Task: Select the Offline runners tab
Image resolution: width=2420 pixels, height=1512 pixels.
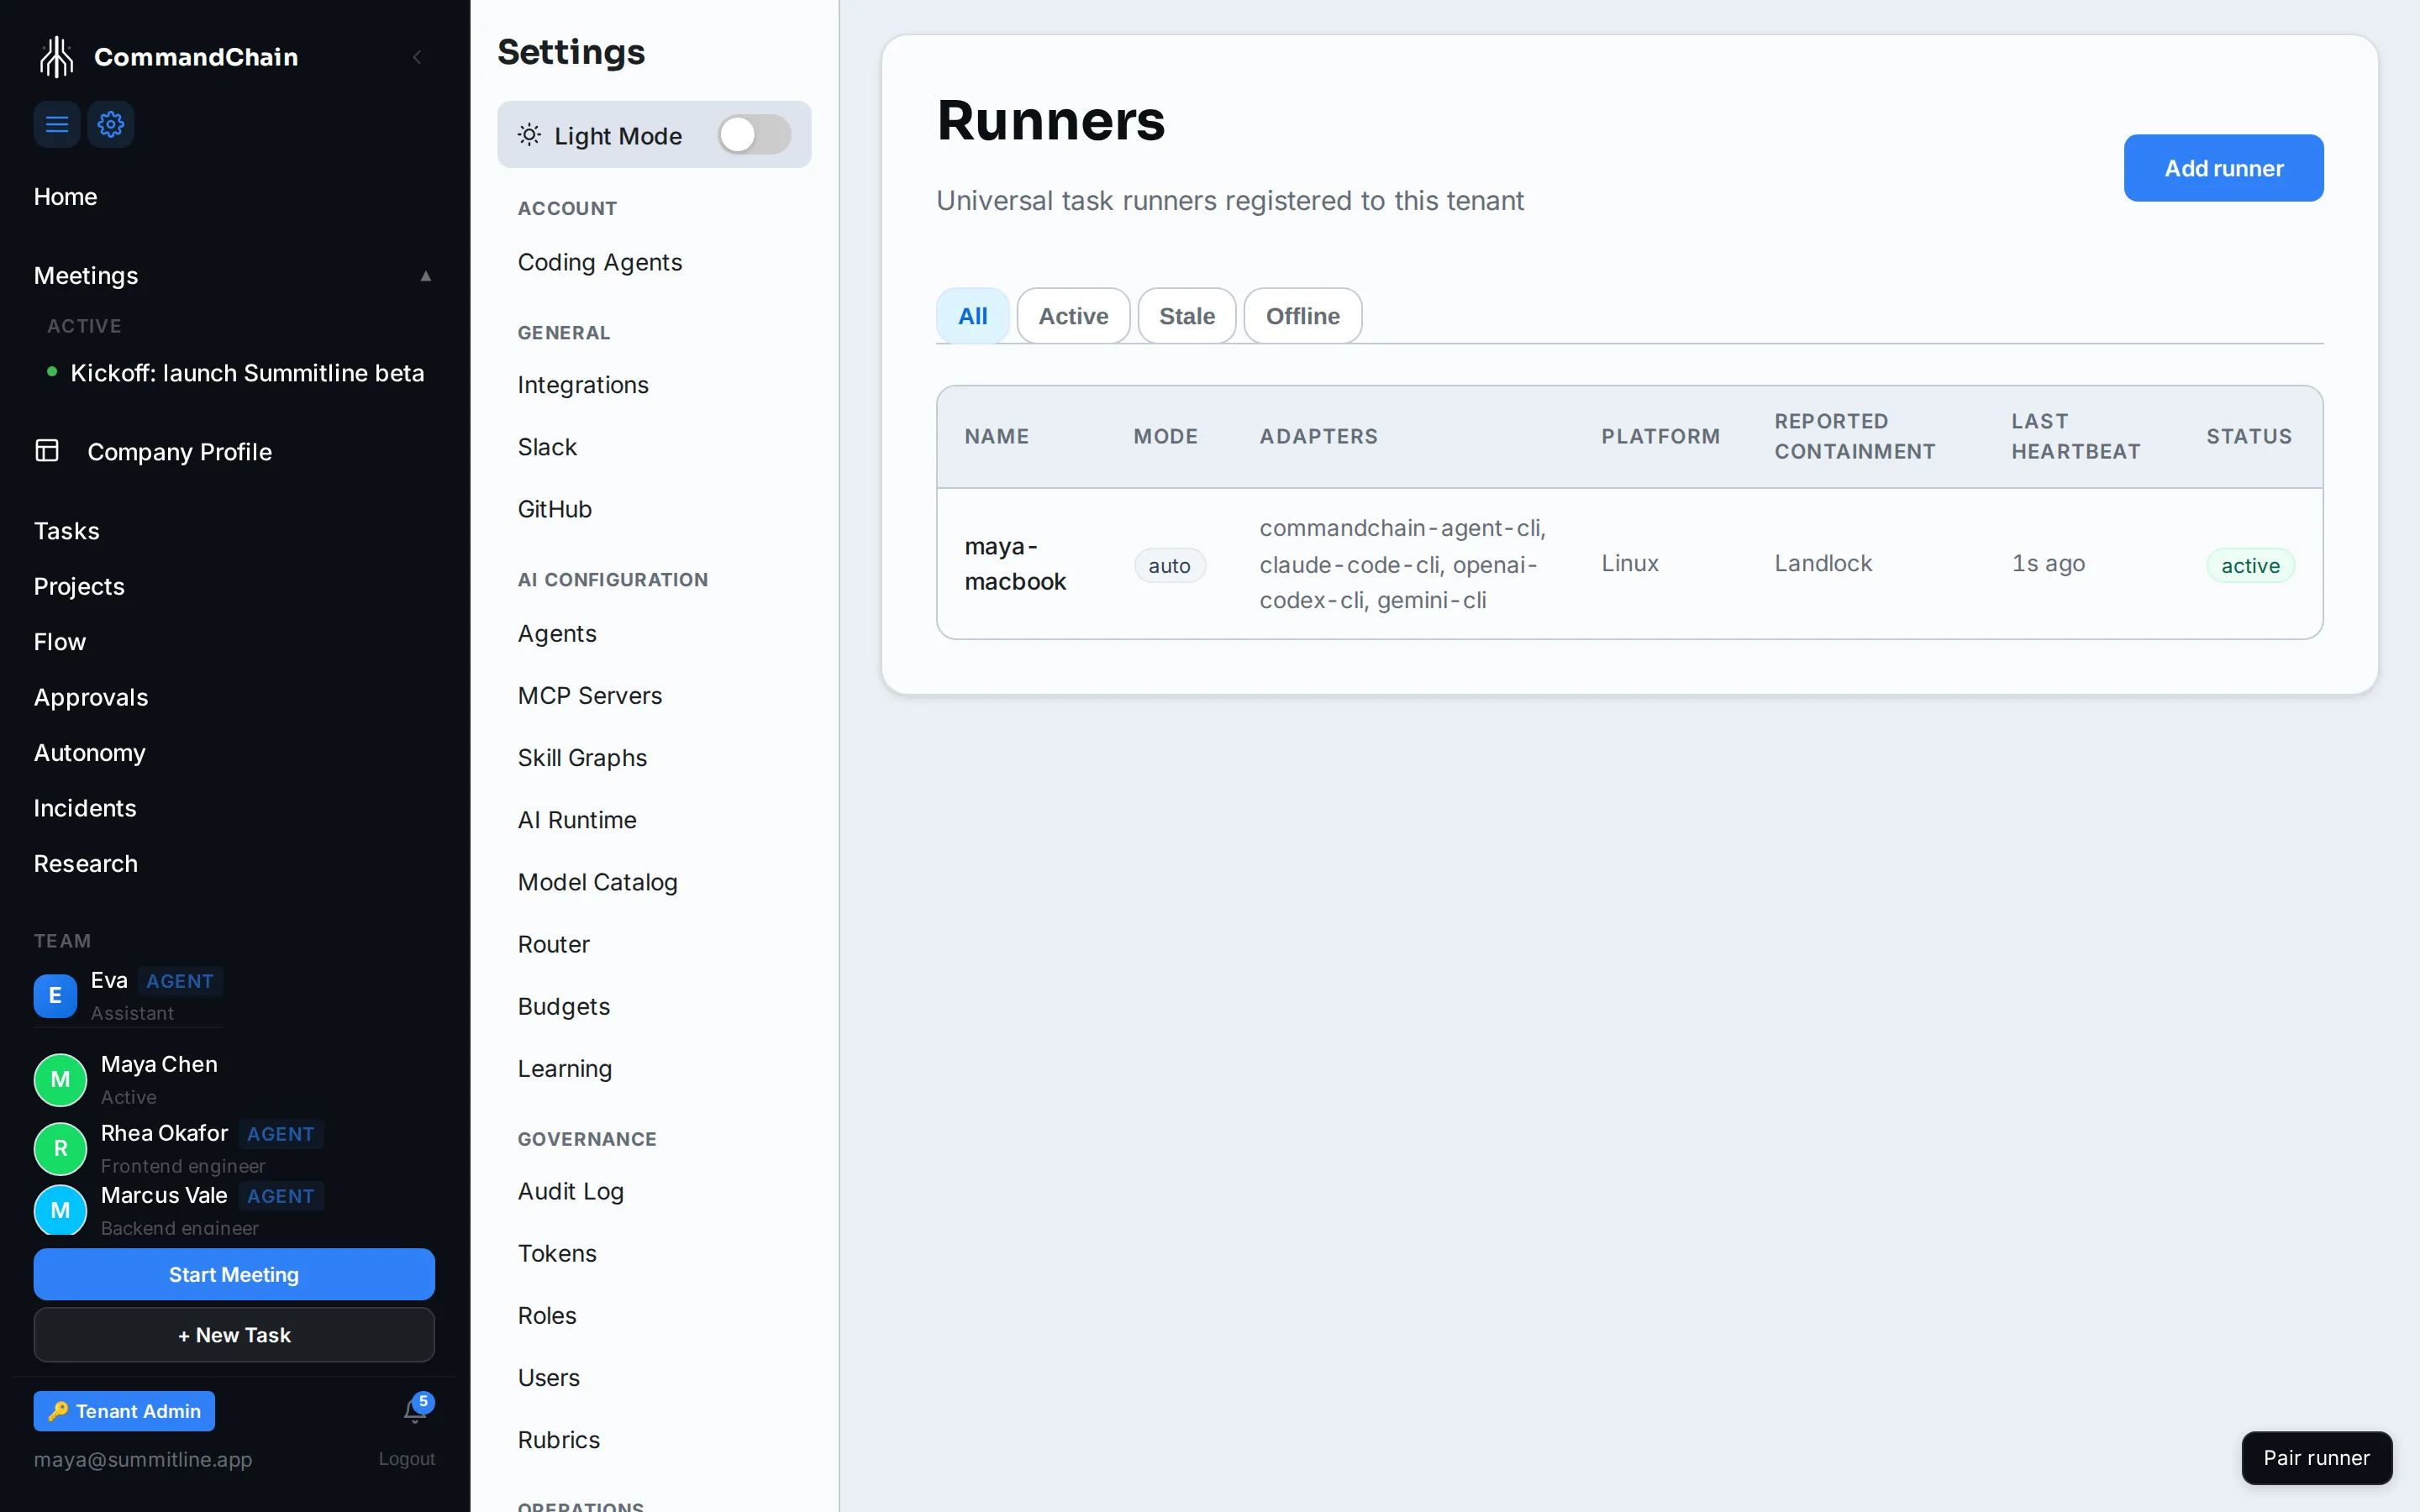Action: pyautogui.click(x=1302, y=316)
